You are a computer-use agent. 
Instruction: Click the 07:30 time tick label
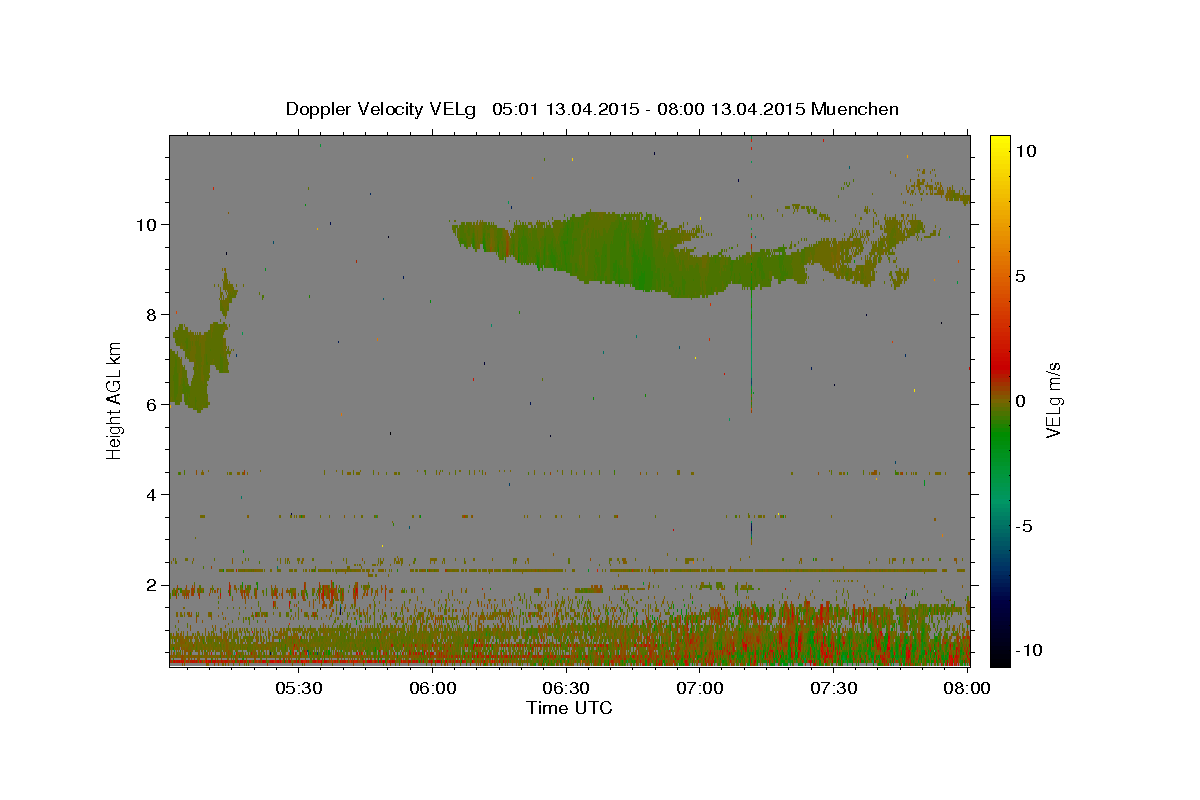point(833,688)
